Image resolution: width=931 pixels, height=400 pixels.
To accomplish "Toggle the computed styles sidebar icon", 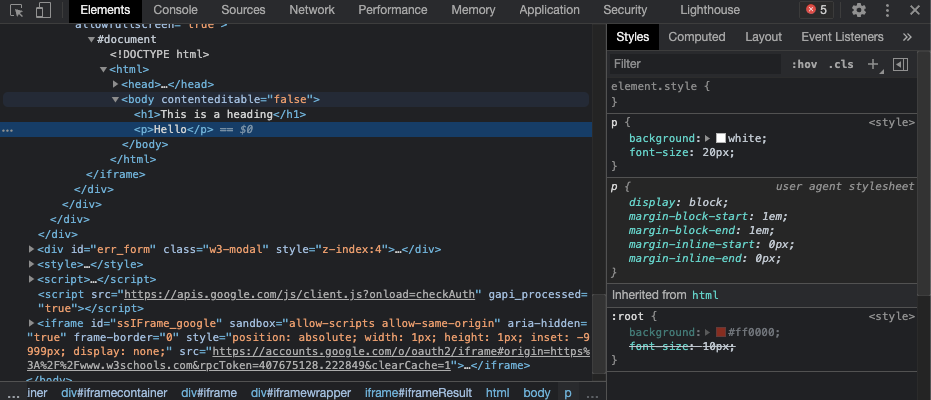I will click(901, 64).
